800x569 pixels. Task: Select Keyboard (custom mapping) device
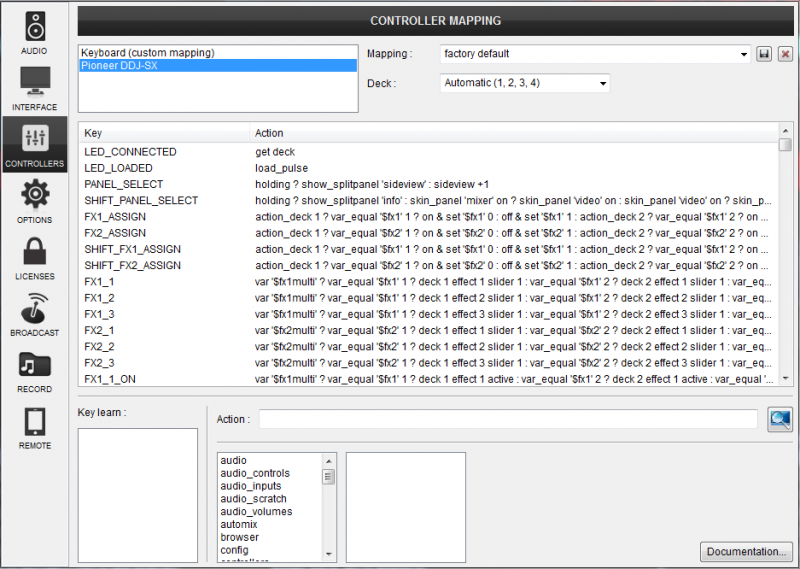(x=218, y=53)
